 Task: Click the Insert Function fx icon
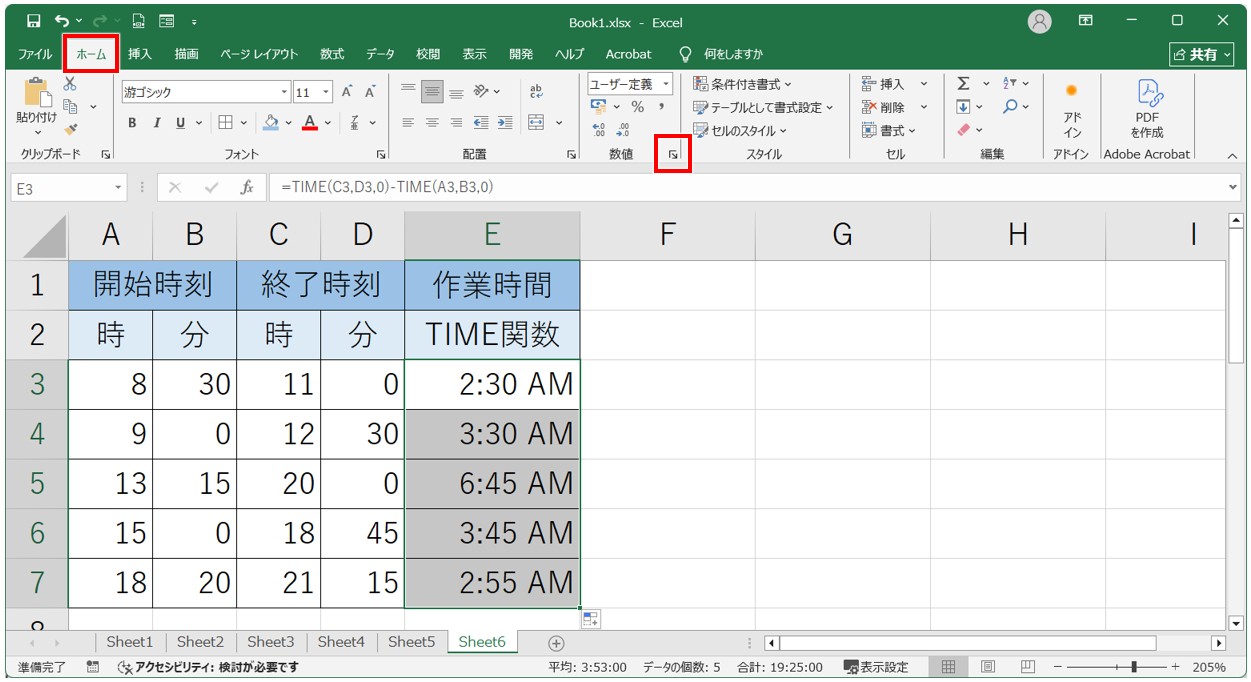tap(247, 187)
